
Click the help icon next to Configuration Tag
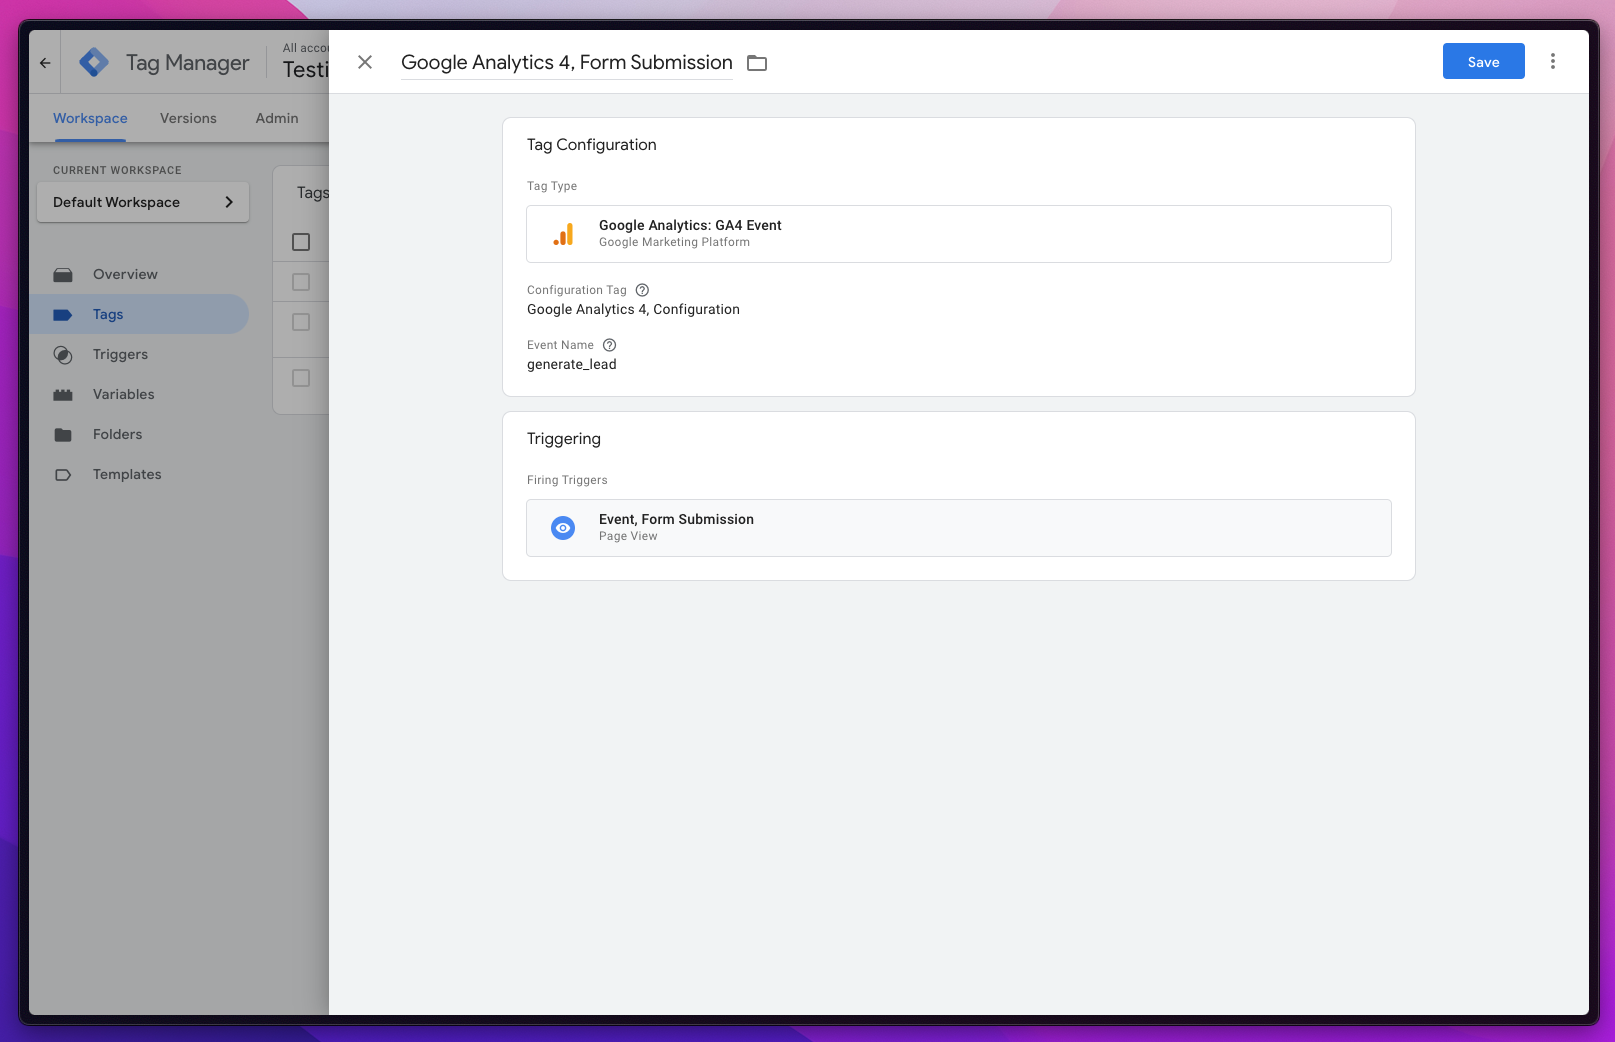click(641, 289)
